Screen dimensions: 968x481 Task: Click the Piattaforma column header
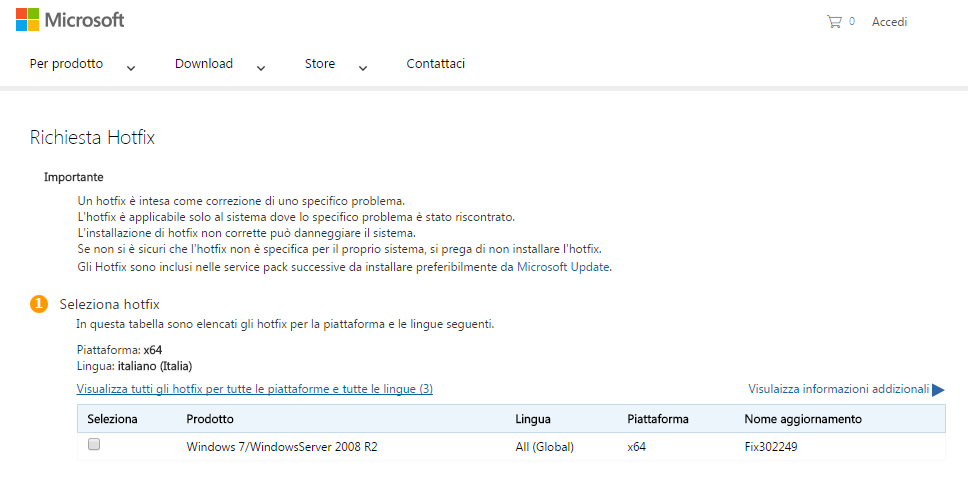[657, 419]
